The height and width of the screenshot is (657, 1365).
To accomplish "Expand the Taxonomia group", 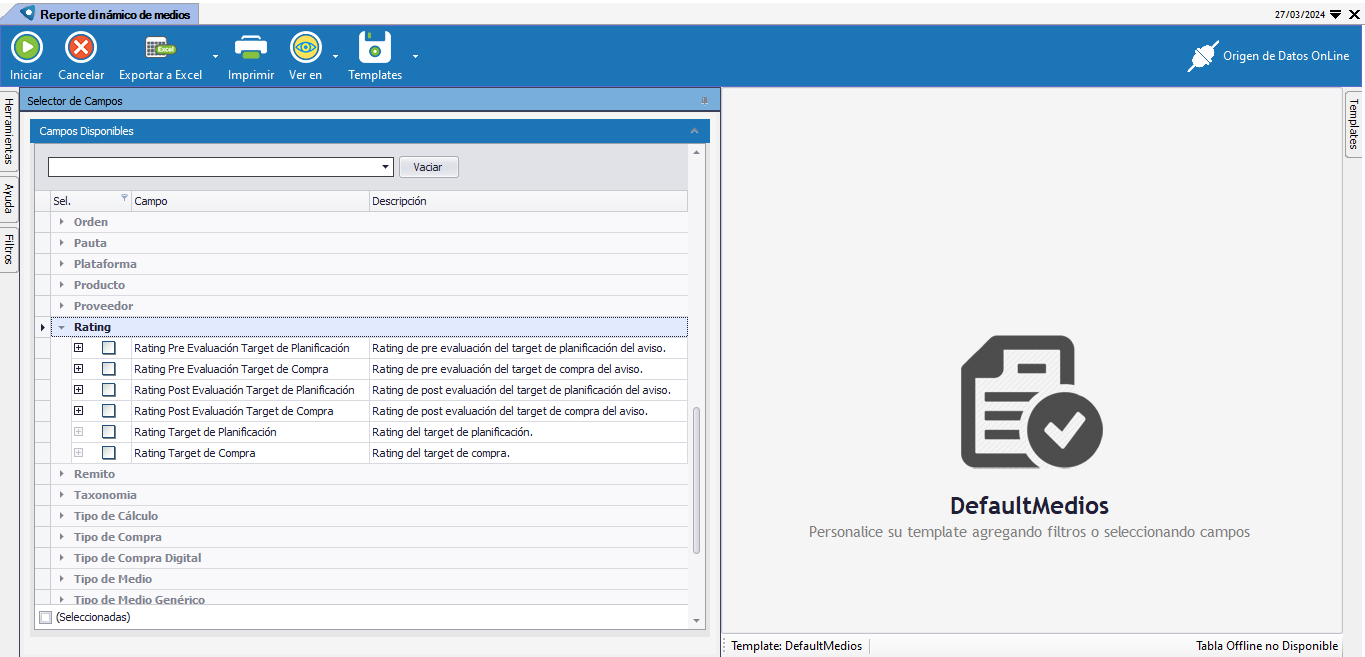I will pyautogui.click(x=62, y=495).
